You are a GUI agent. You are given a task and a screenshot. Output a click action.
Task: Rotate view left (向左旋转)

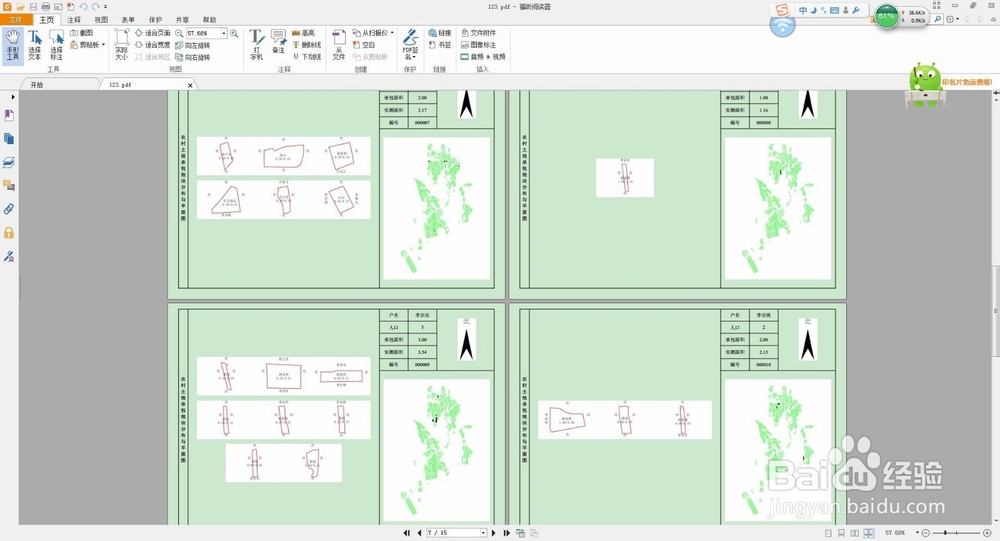193,45
